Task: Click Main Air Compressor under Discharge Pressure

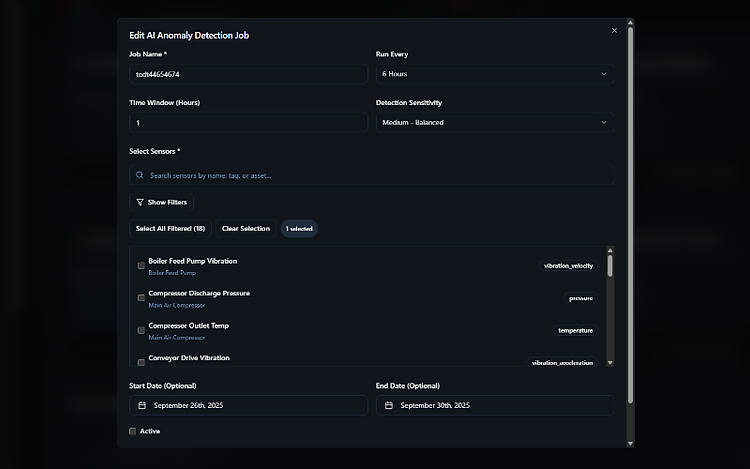Action: 177,305
